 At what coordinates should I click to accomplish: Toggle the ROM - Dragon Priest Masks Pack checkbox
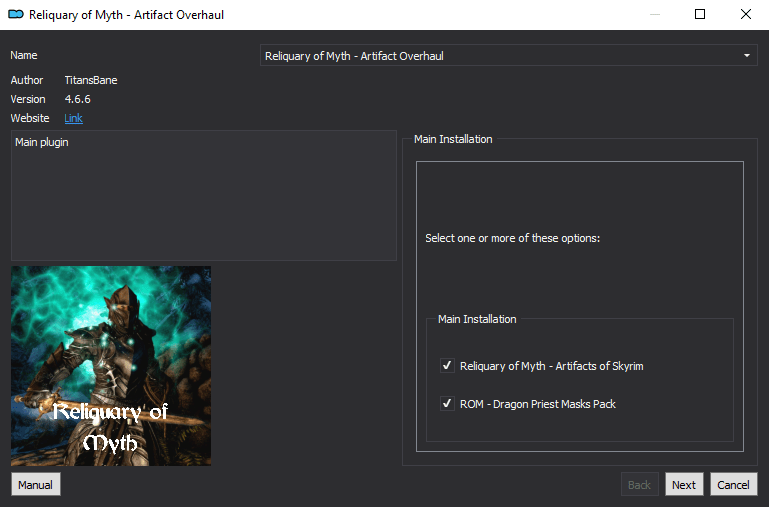tap(447, 404)
